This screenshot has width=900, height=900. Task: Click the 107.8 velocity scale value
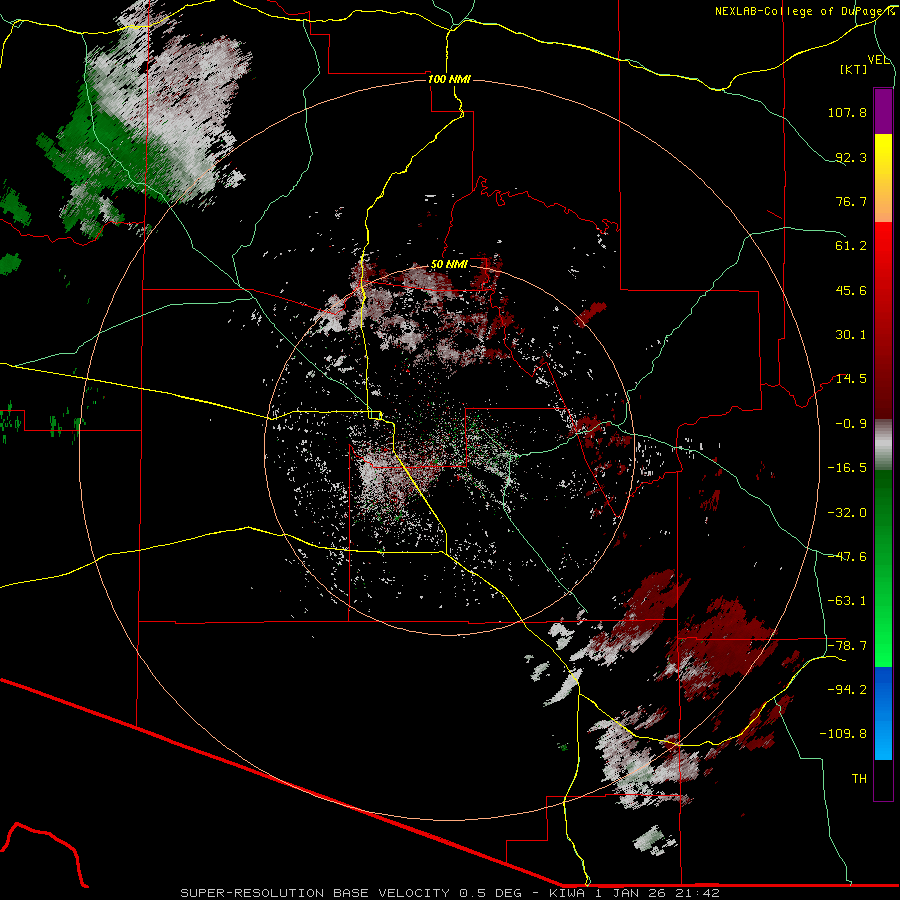[847, 112]
